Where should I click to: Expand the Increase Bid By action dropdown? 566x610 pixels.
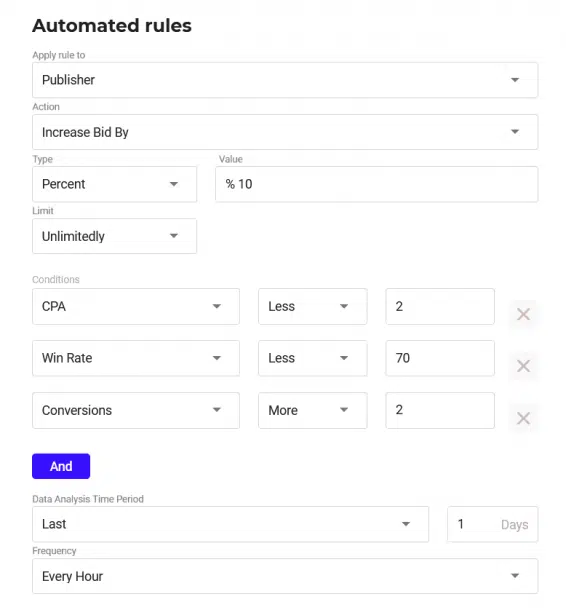coord(285,132)
